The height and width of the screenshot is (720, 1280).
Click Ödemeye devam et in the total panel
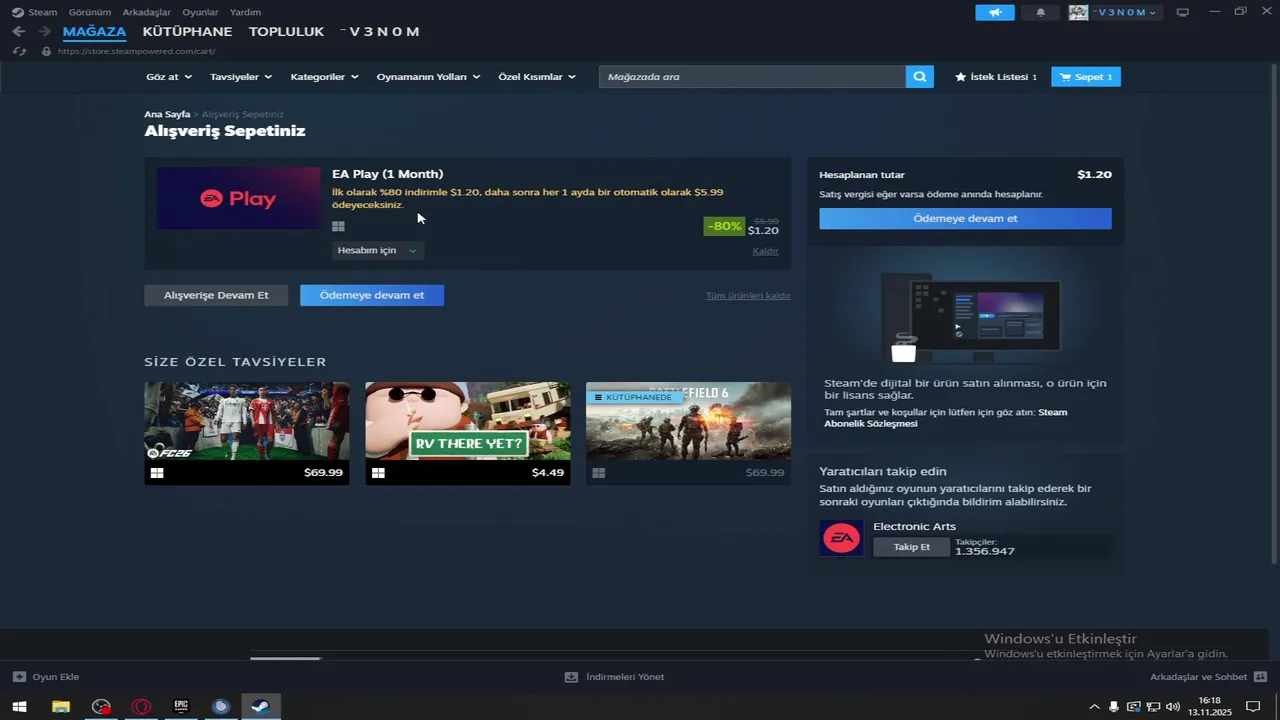(x=965, y=218)
